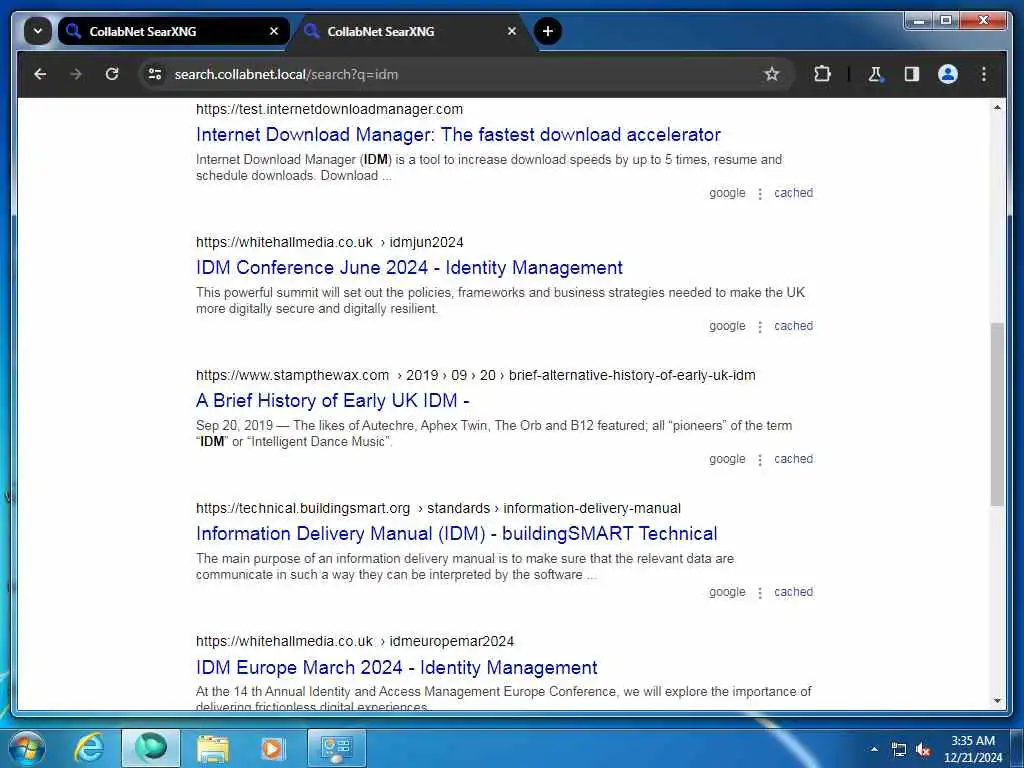Open cached version of buildingSMART result
Viewport: 1024px width, 768px height.
coord(793,592)
